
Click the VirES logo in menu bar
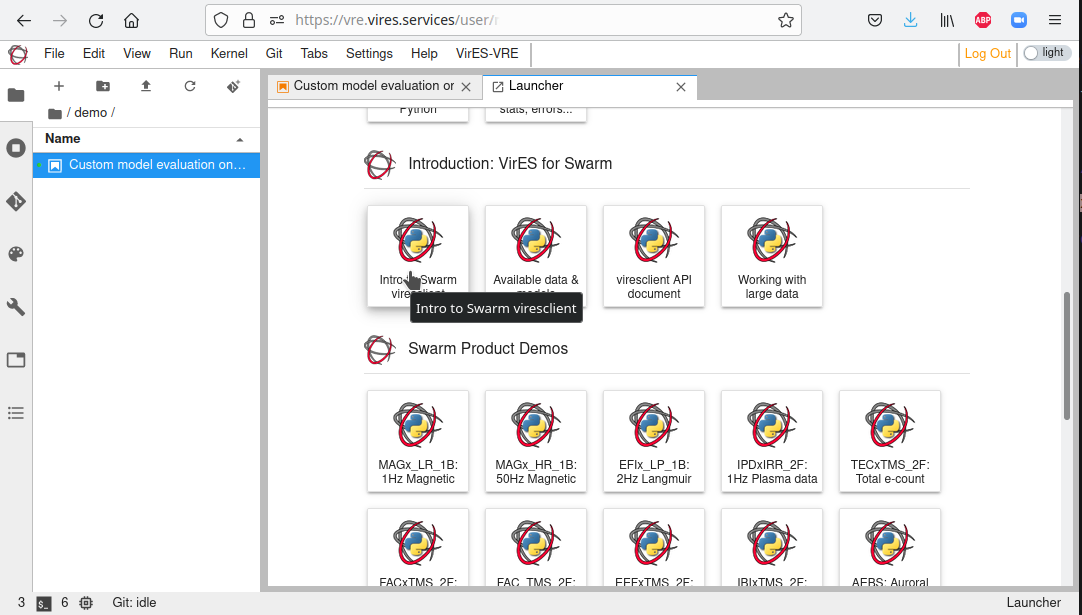coord(18,54)
